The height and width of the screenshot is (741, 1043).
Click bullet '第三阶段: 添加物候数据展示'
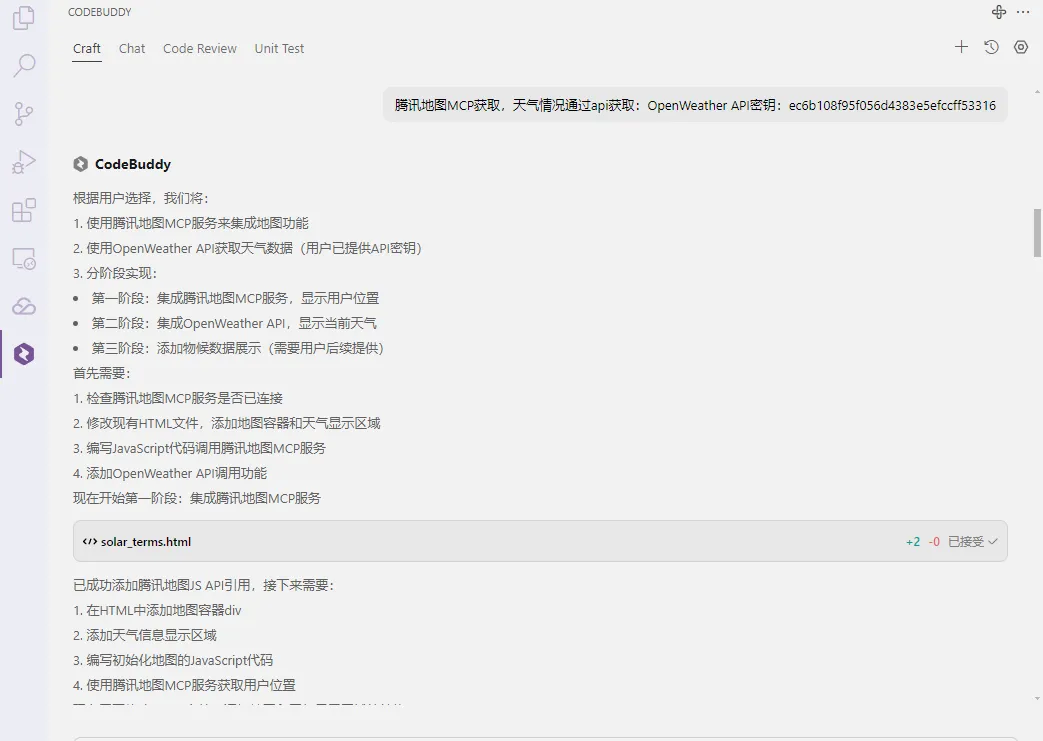pyautogui.click(x=237, y=348)
